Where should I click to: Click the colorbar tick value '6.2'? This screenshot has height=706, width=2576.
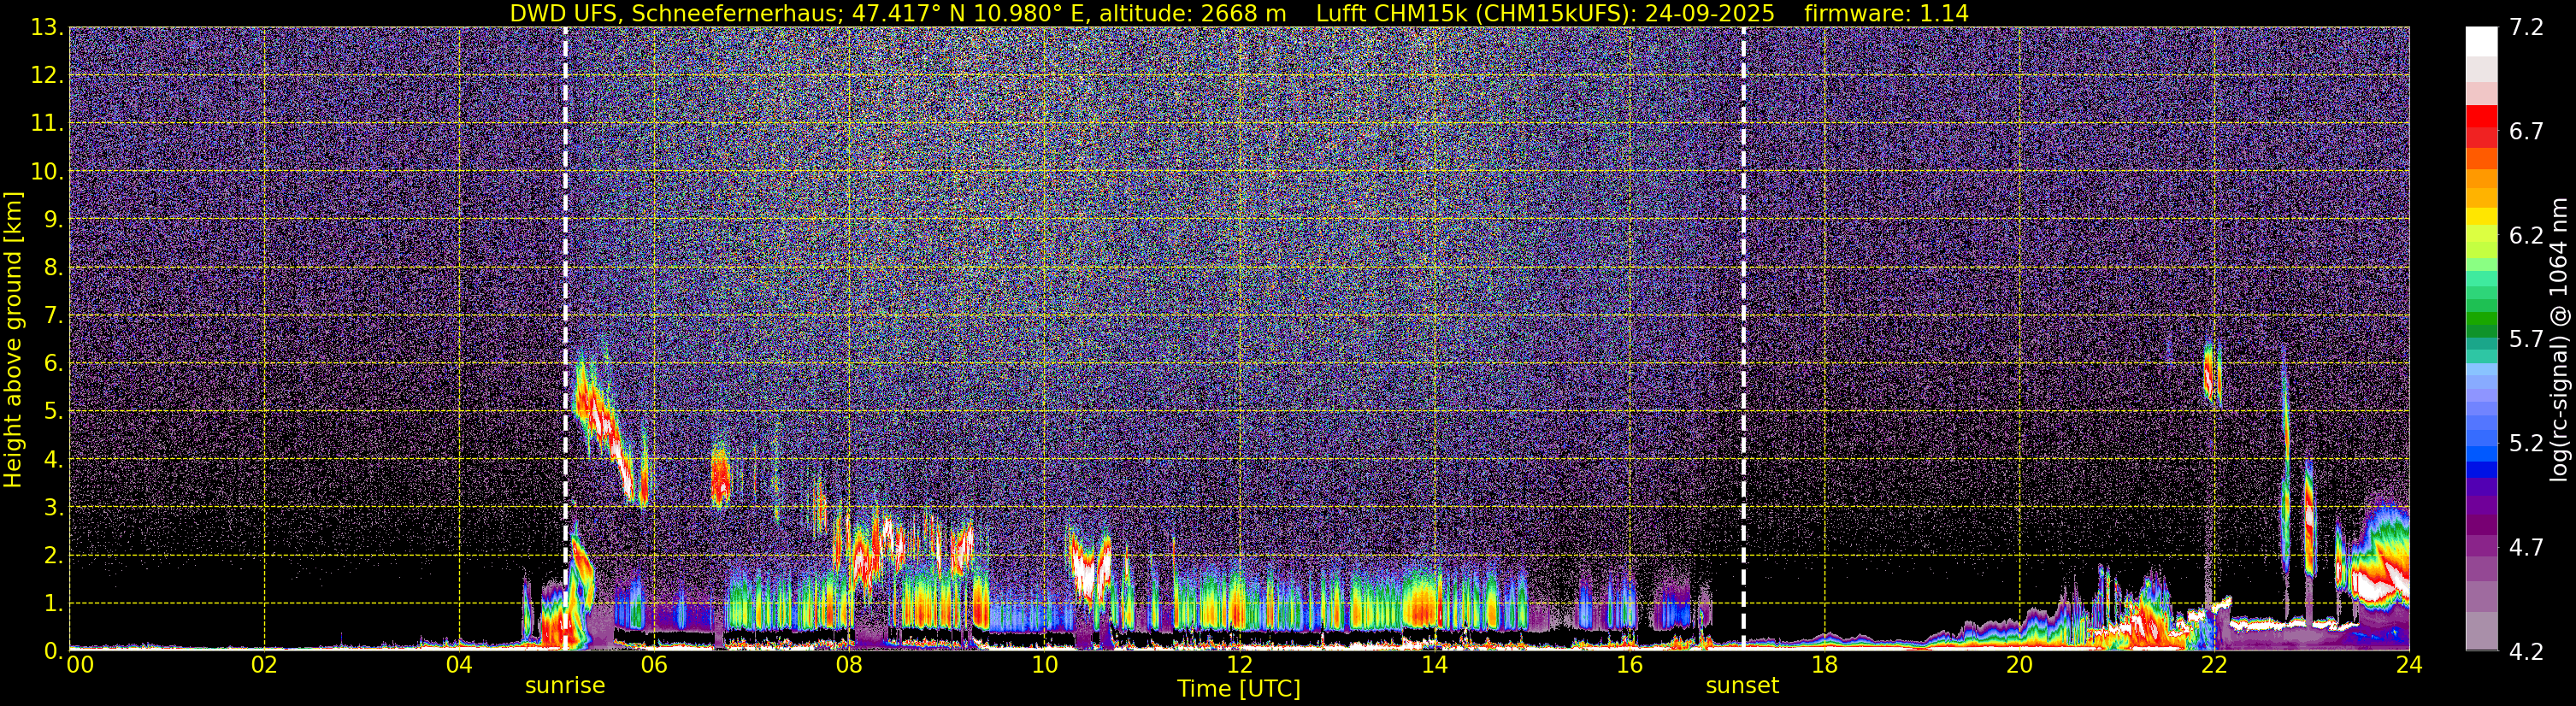(x=2526, y=235)
